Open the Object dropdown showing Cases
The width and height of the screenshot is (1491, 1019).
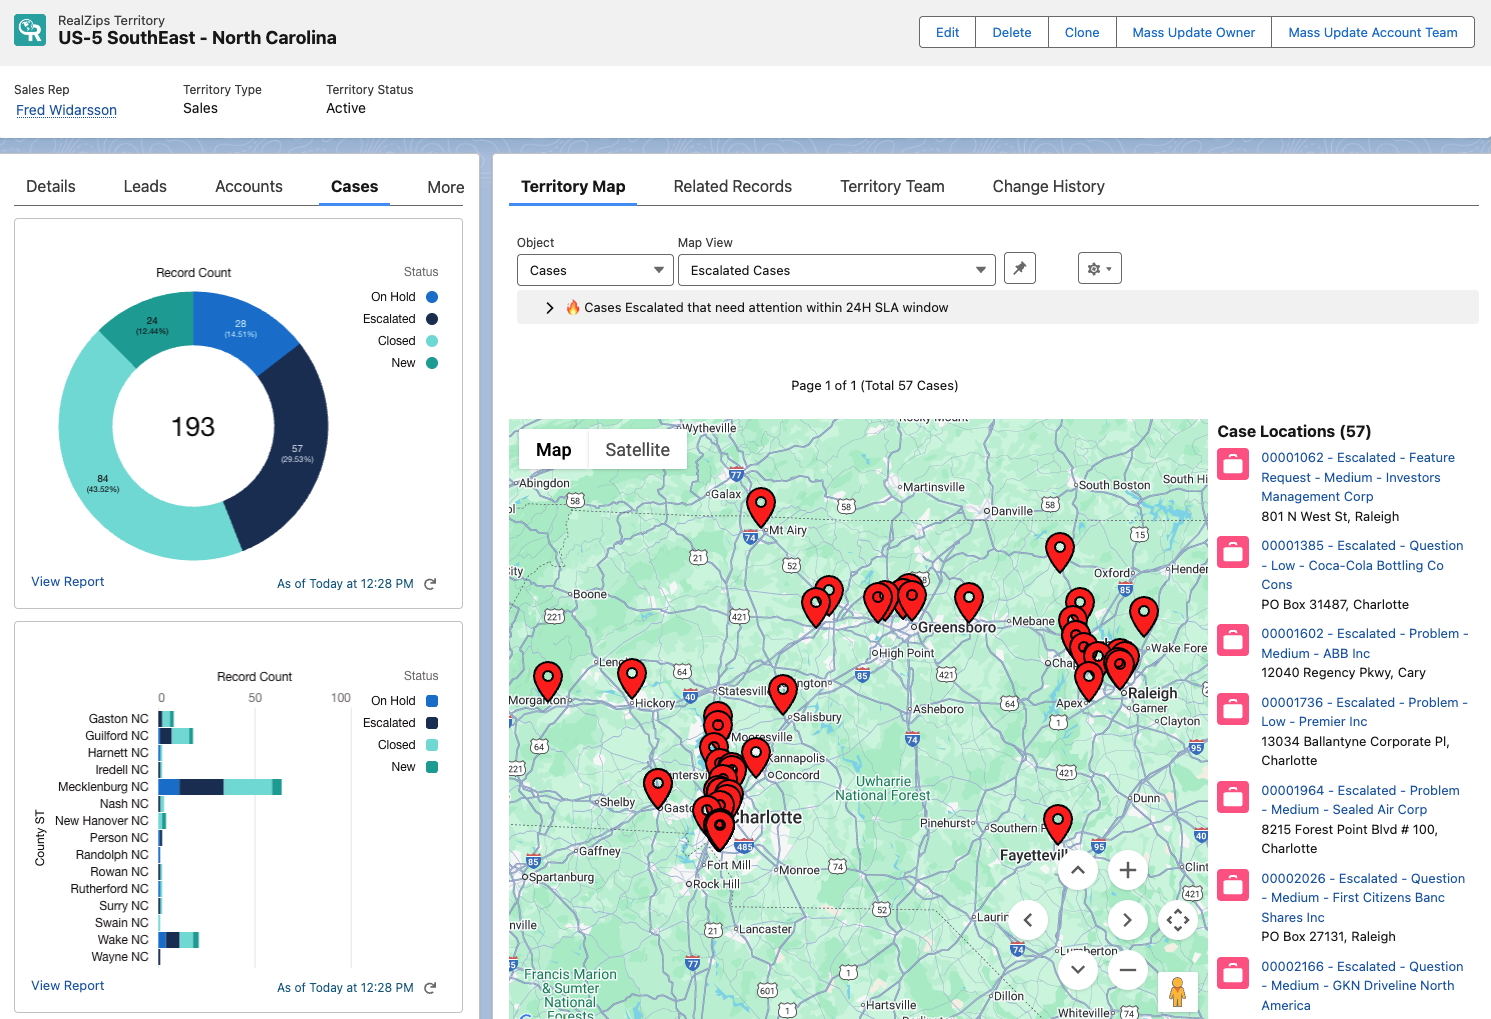point(595,270)
